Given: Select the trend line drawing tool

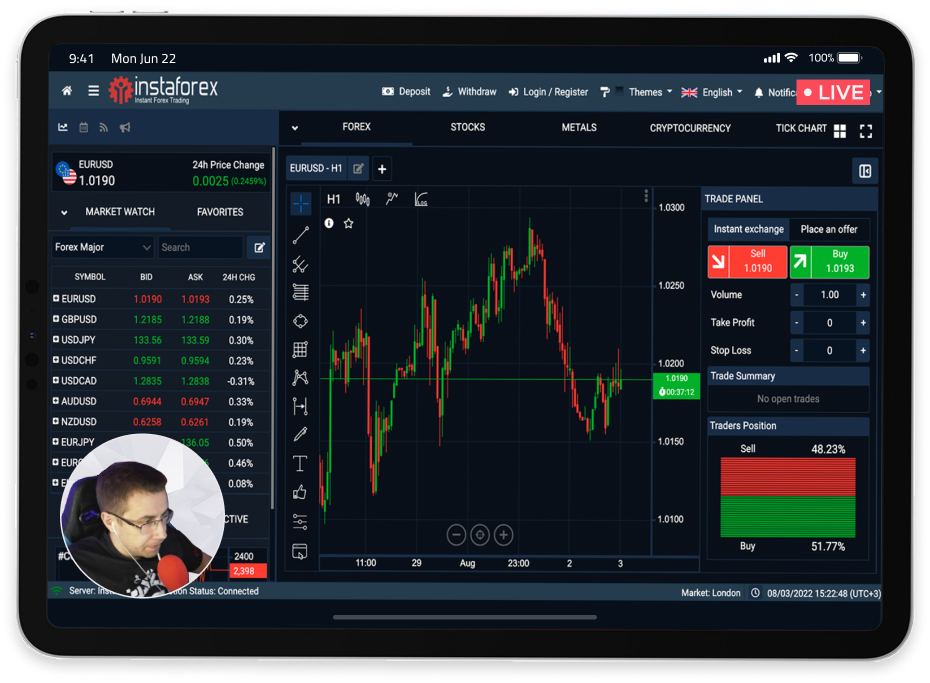Looking at the screenshot, I should click(300, 236).
